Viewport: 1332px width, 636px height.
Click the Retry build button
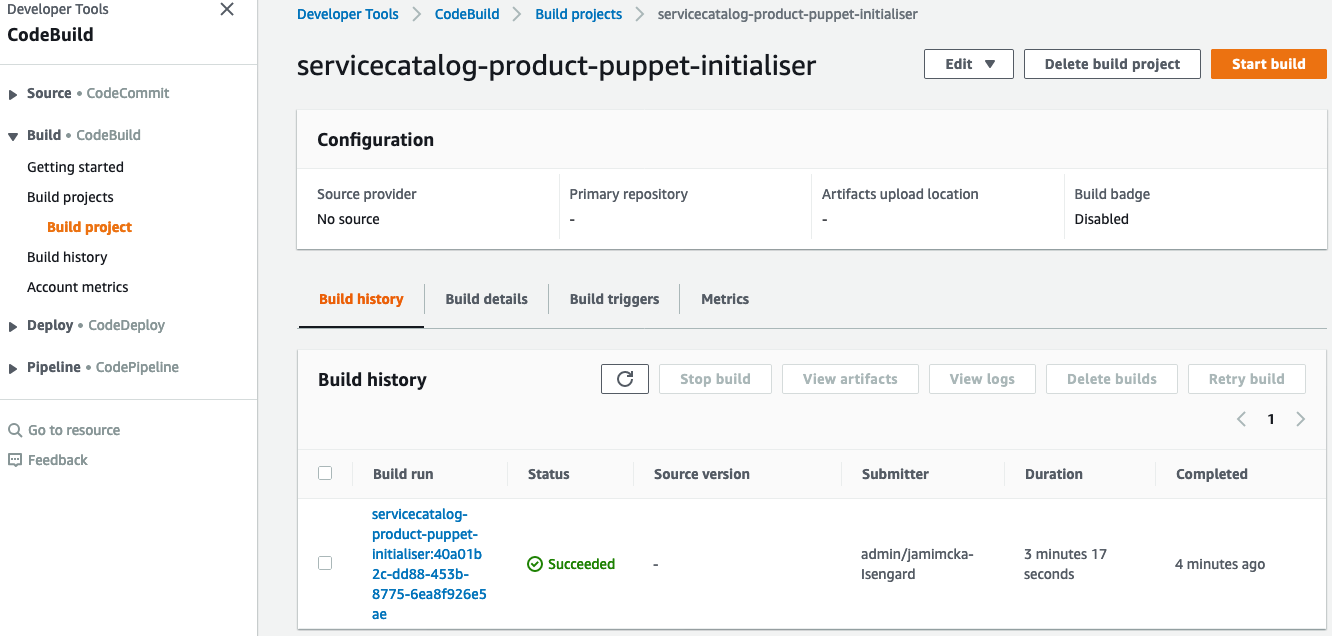tap(1247, 379)
